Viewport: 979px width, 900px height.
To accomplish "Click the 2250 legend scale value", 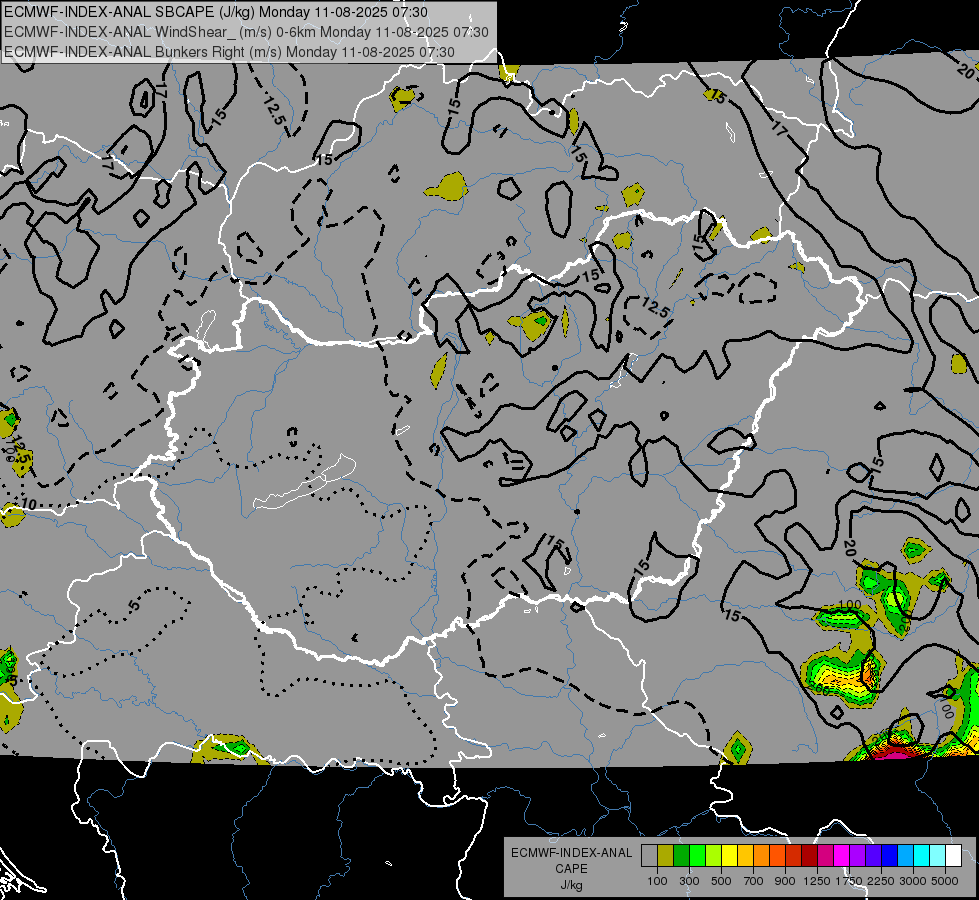I will 881,881.
